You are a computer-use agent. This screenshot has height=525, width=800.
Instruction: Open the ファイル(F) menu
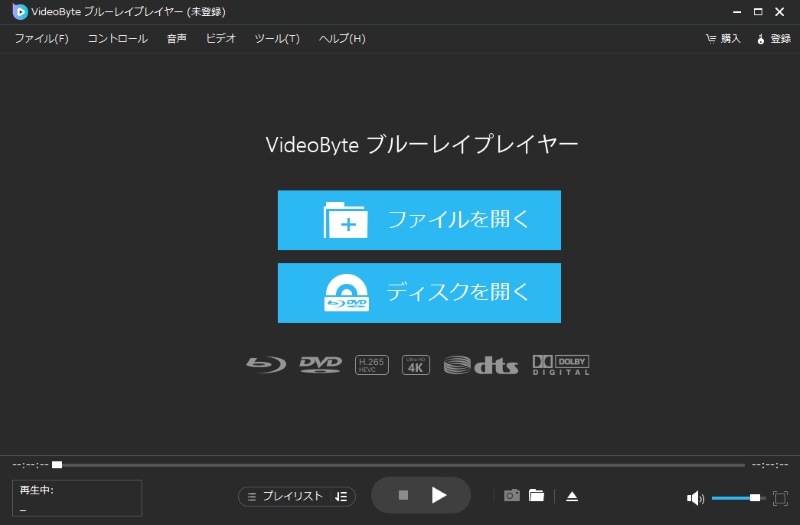pos(41,39)
